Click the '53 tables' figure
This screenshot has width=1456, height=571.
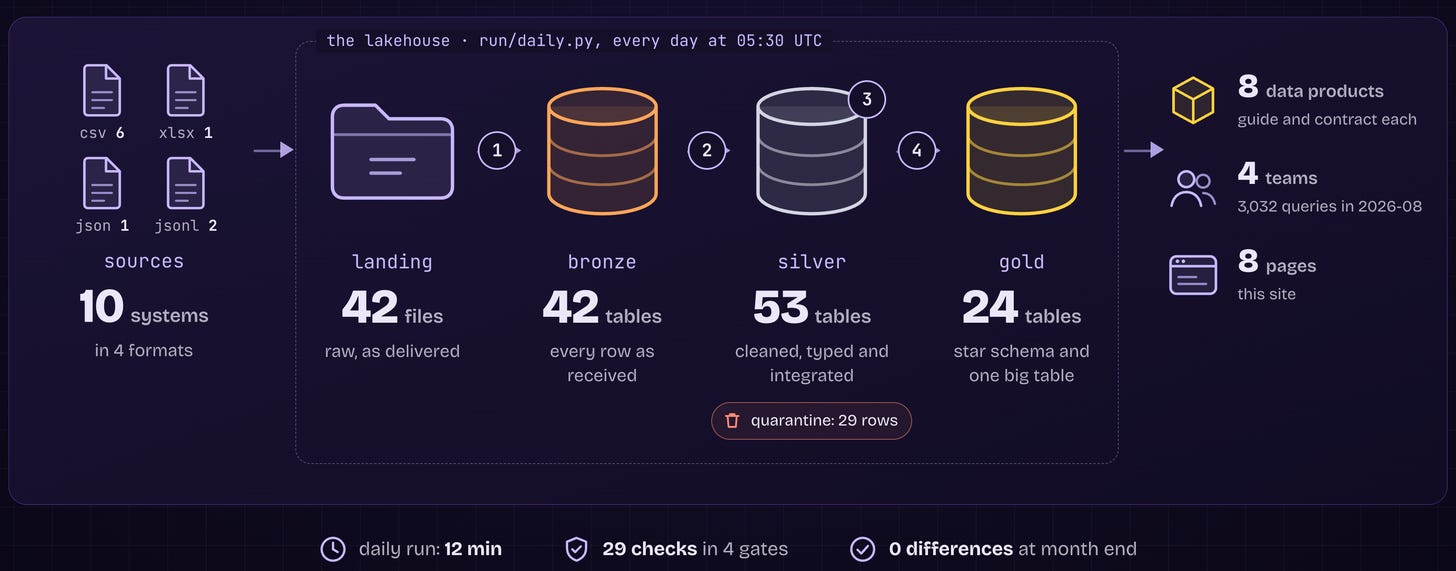tap(811, 308)
